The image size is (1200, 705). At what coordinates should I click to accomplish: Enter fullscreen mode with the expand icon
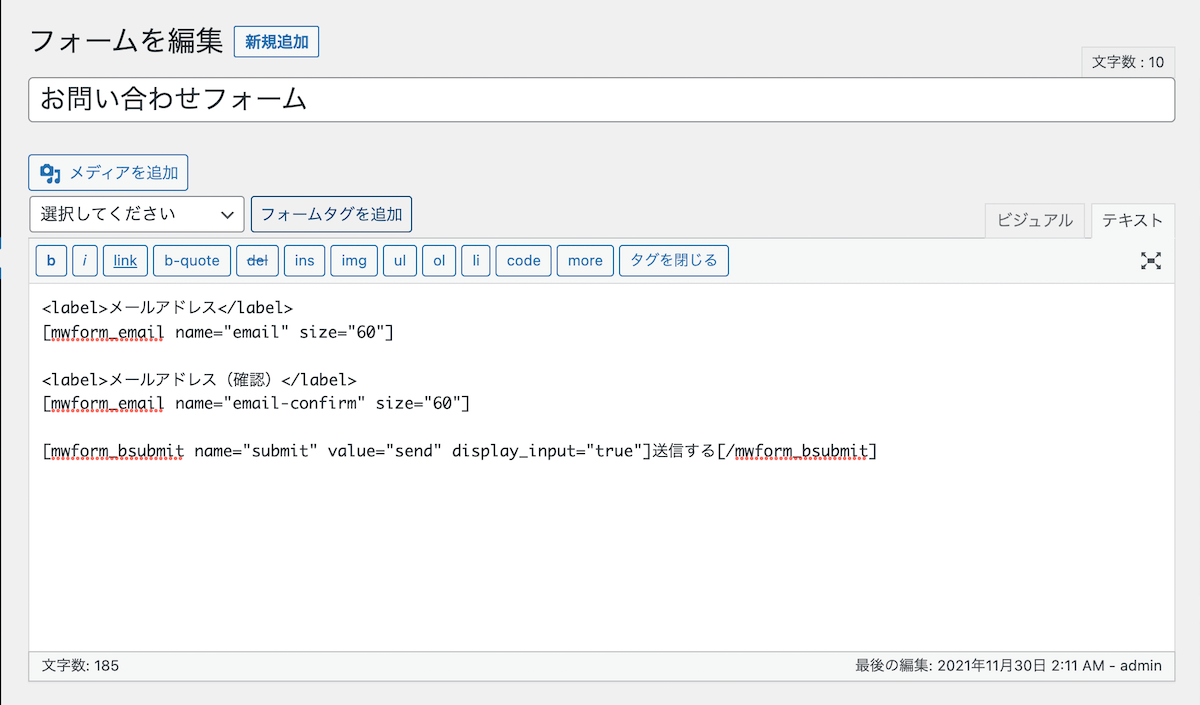coord(1151,260)
